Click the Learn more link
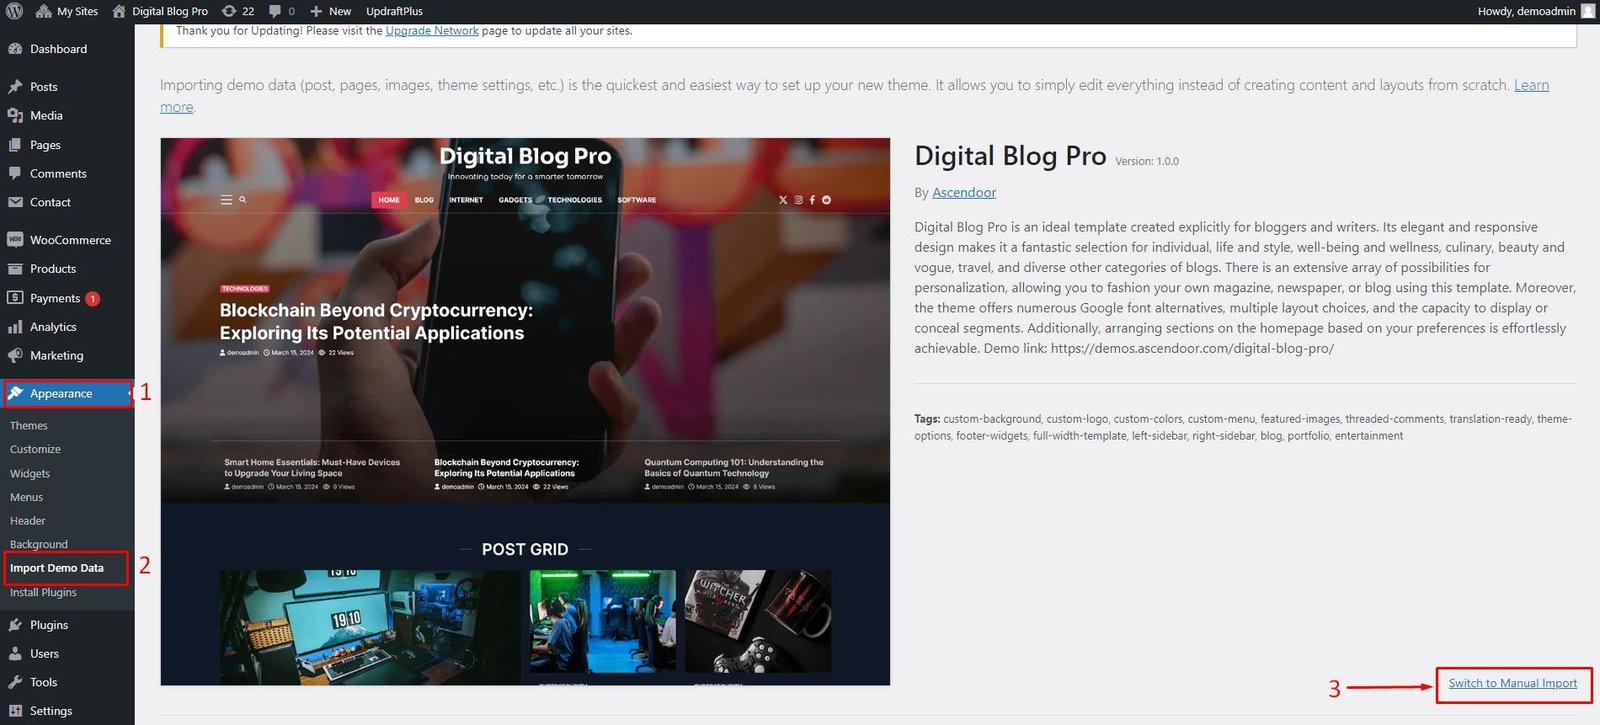 pyautogui.click(x=1531, y=85)
